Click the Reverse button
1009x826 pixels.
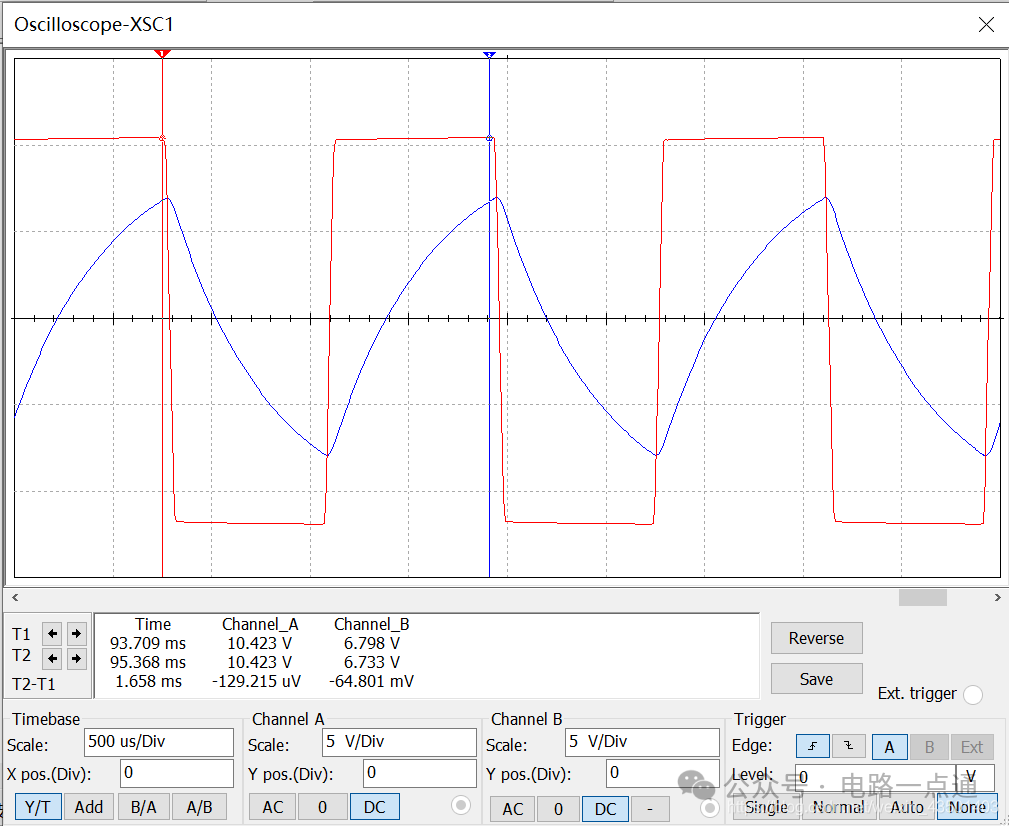tap(817, 638)
